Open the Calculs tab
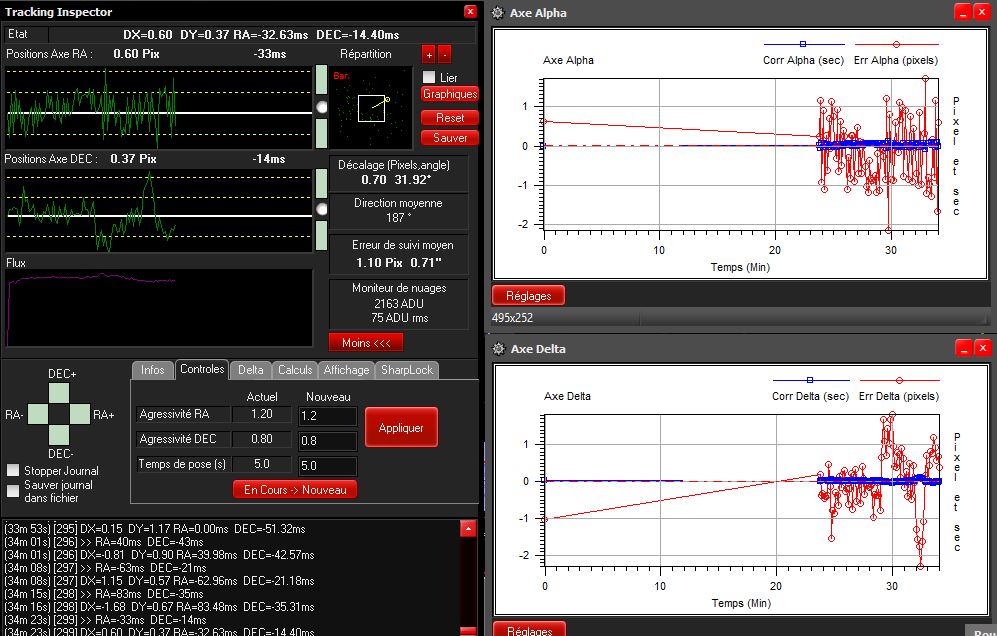Image resolution: width=997 pixels, height=636 pixels. 295,370
